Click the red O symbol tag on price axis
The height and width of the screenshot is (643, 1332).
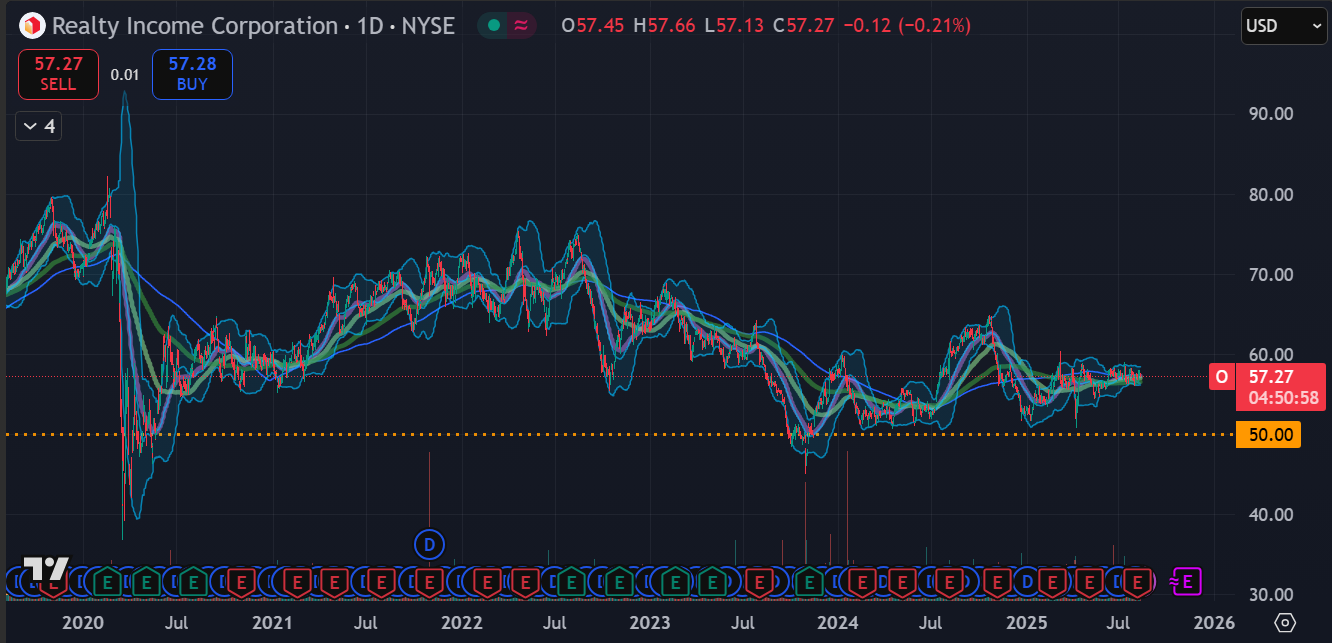click(1220, 377)
